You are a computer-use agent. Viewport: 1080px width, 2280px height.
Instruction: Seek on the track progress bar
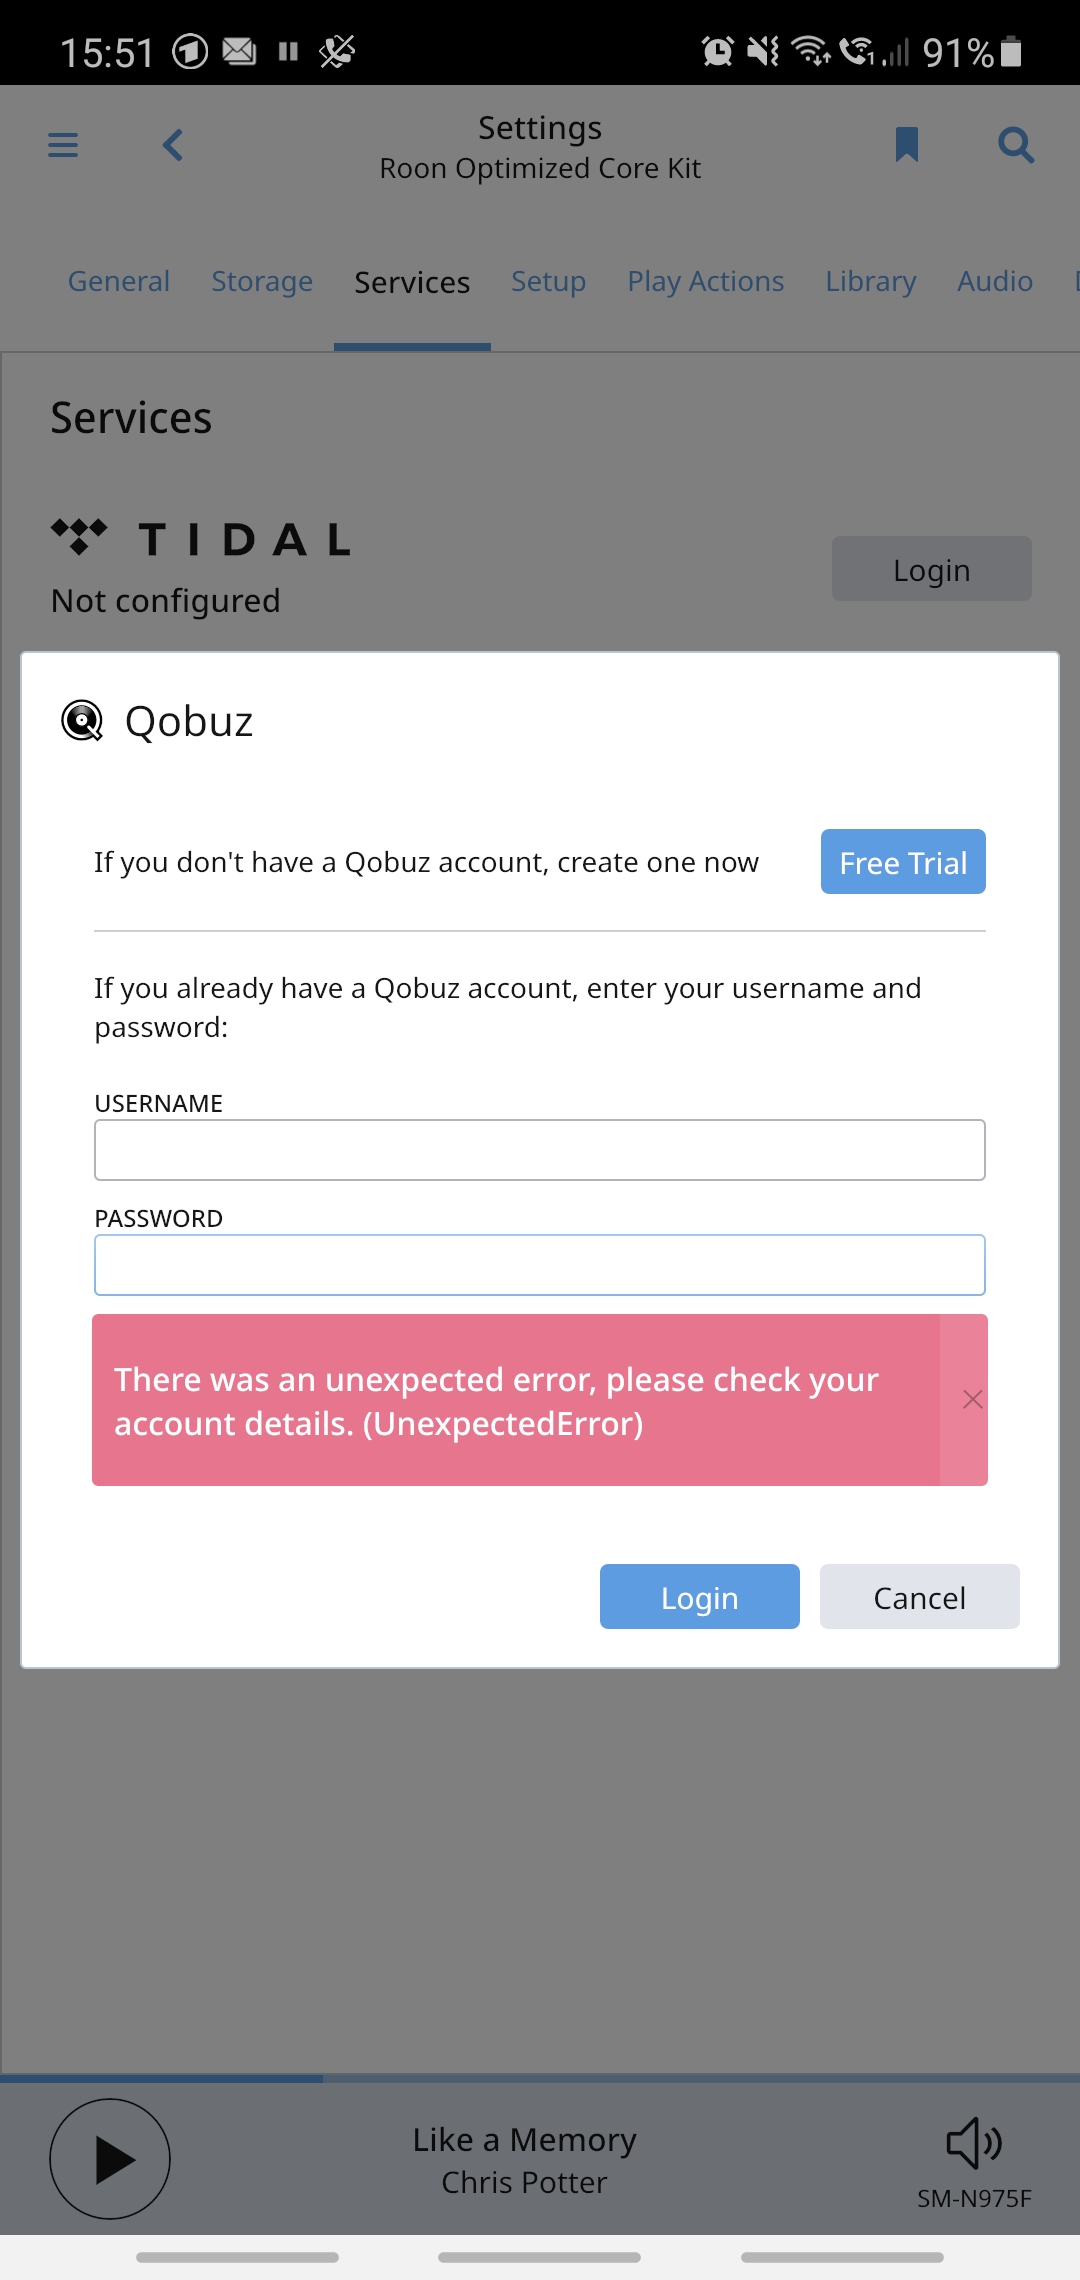(x=540, y=2078)
